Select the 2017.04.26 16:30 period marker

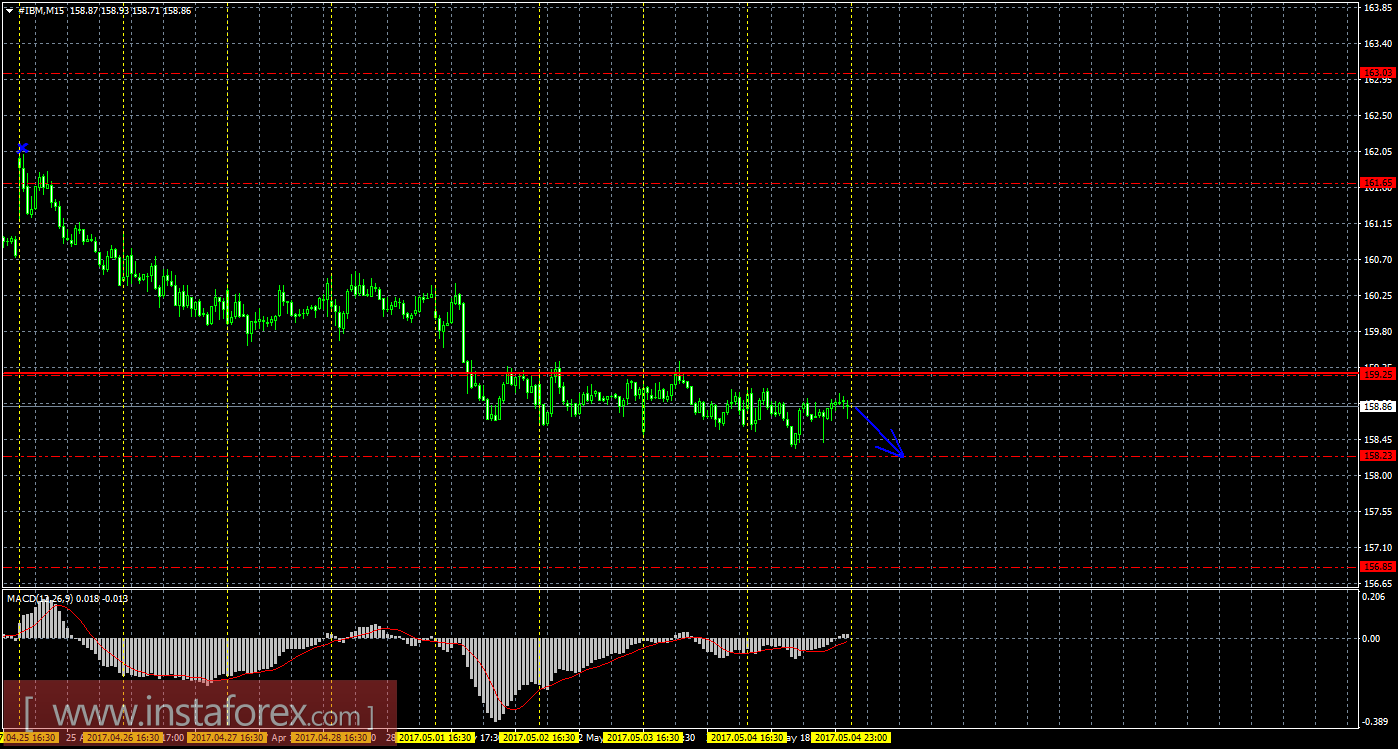121,738
